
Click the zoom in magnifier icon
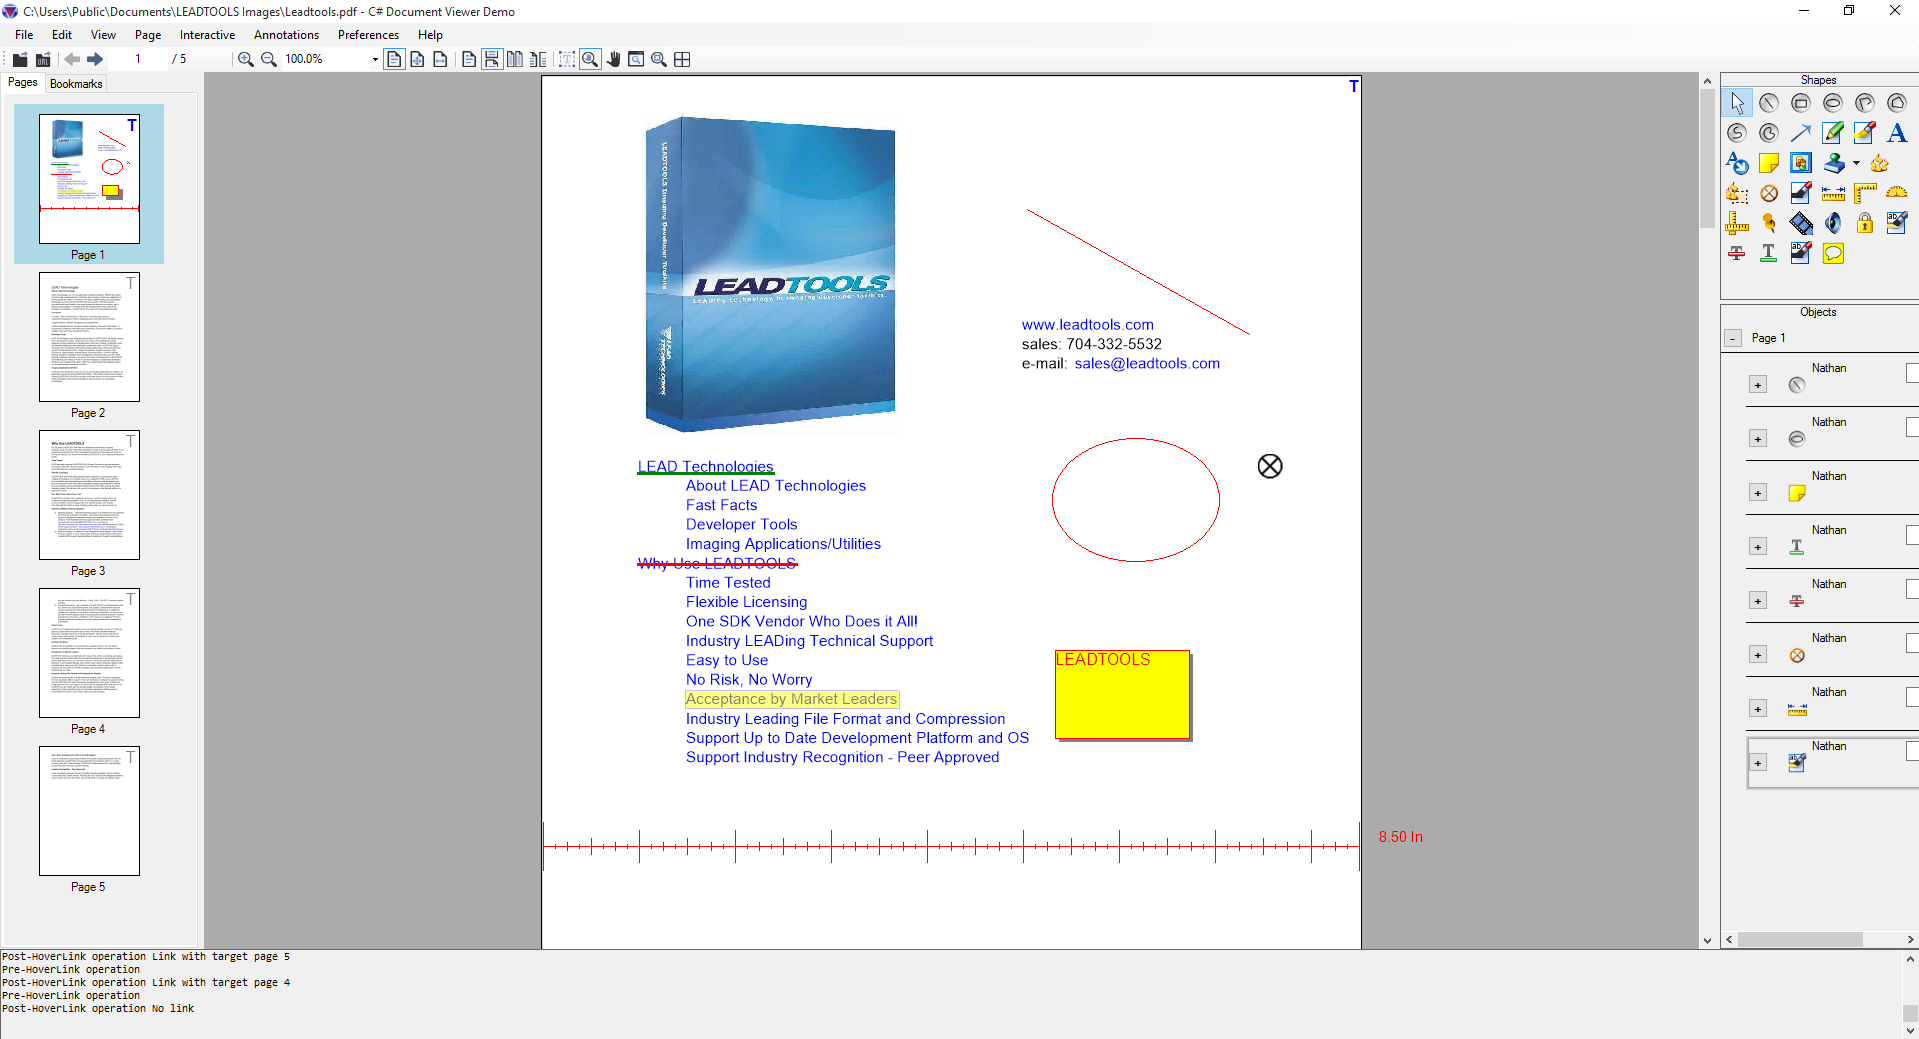245,59
